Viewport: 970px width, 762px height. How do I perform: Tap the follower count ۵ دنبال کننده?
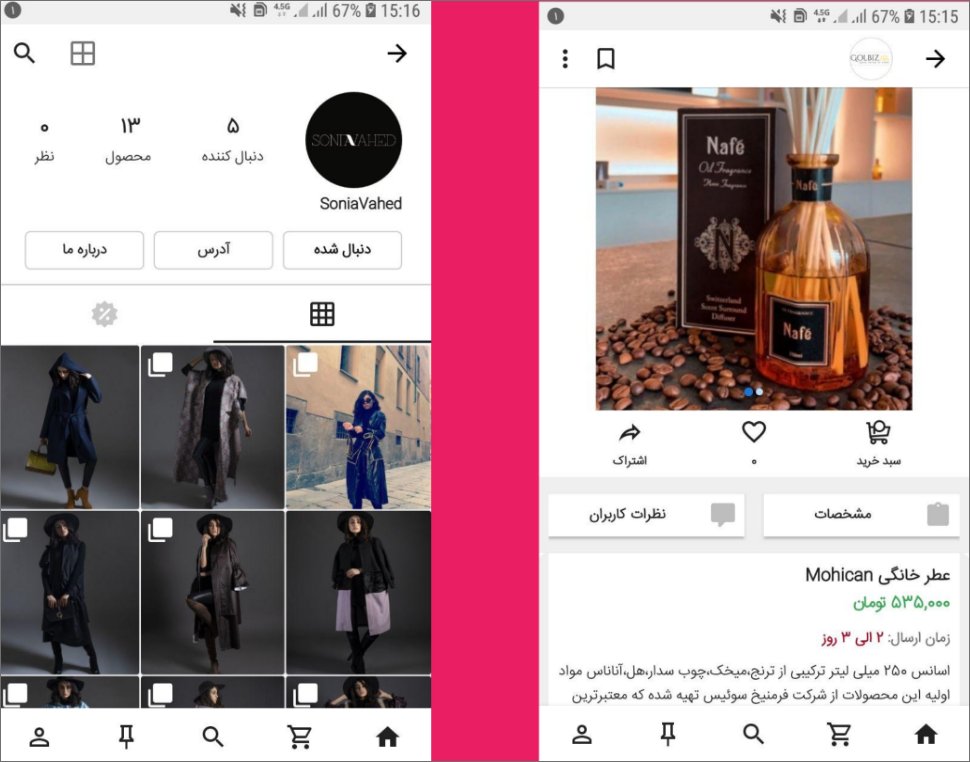pos(233,140)
